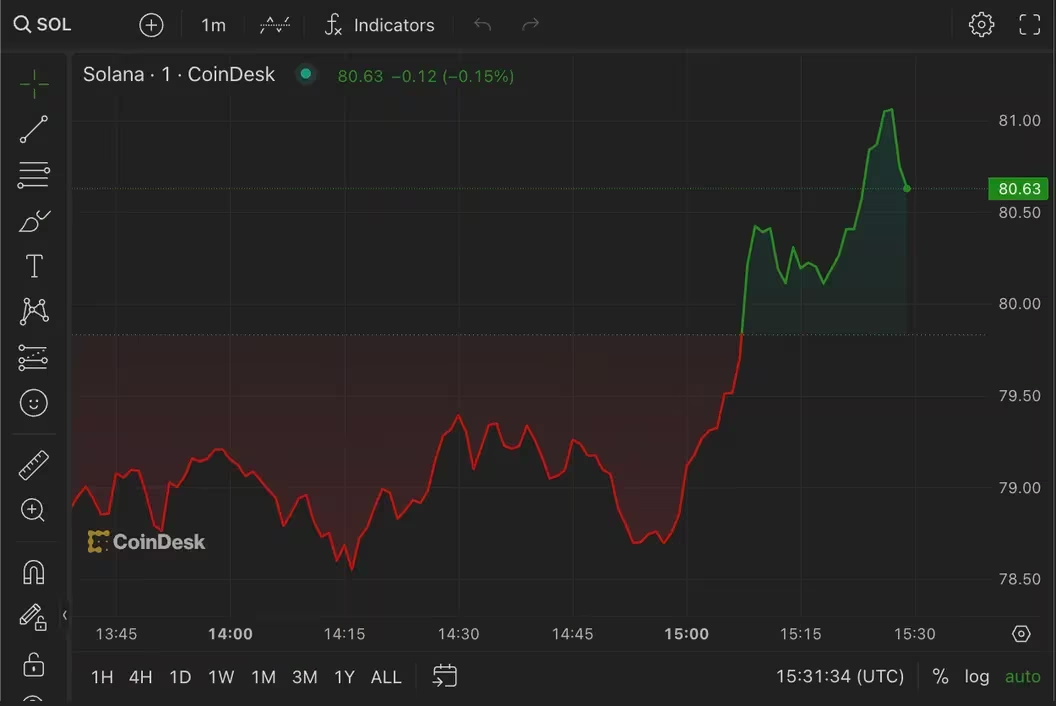Open the emoji sticker tool
Image resolution: width=1056 pixels, height=706 pixels.
coord(34,403)
